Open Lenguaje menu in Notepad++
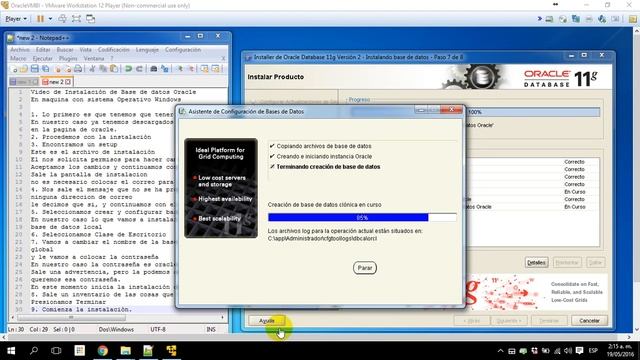 (147, 49)
